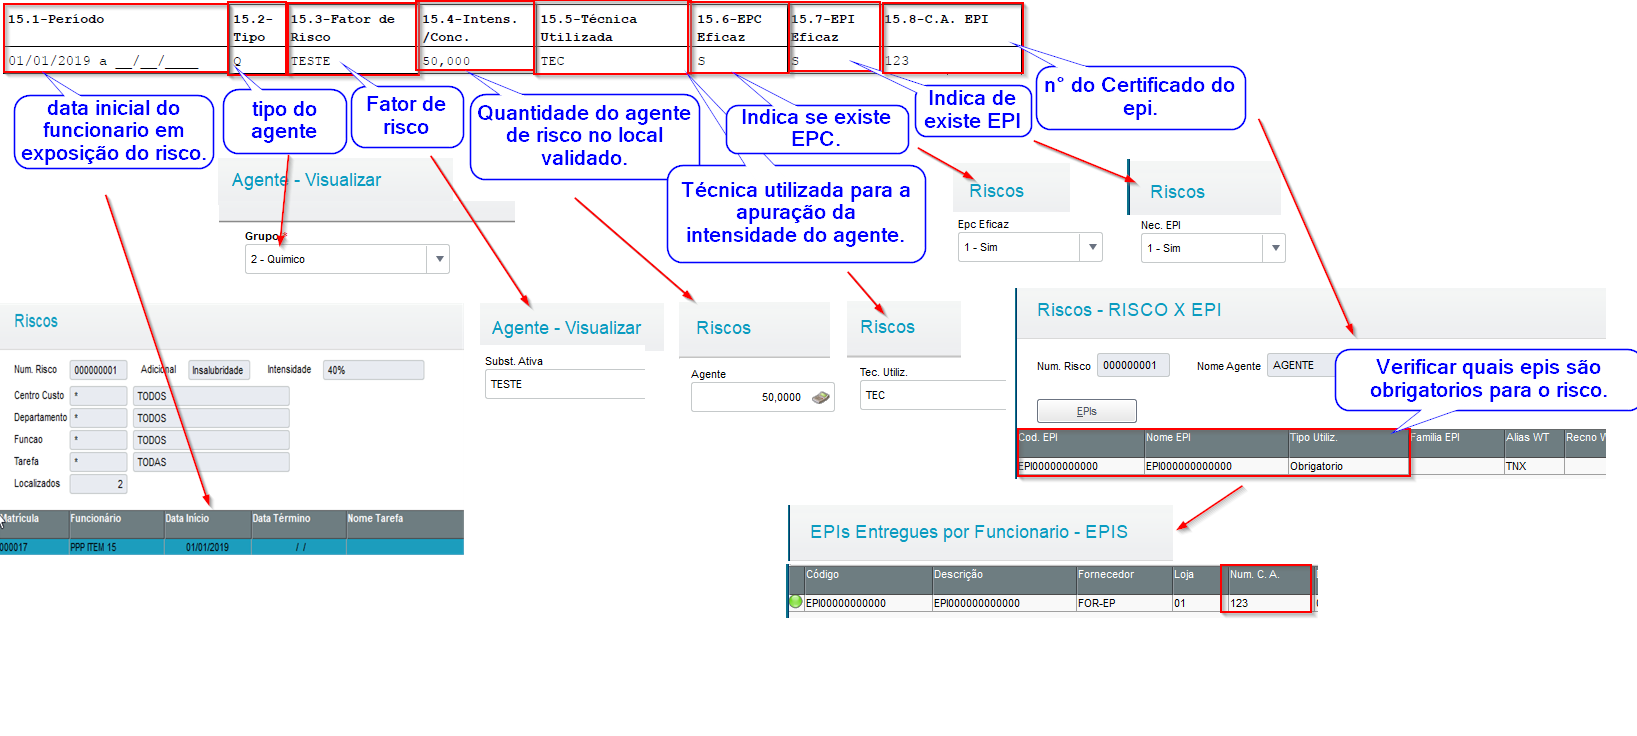
Task: Click the Nome Agente field showing AGENTE
Action: pos(1300,365)
